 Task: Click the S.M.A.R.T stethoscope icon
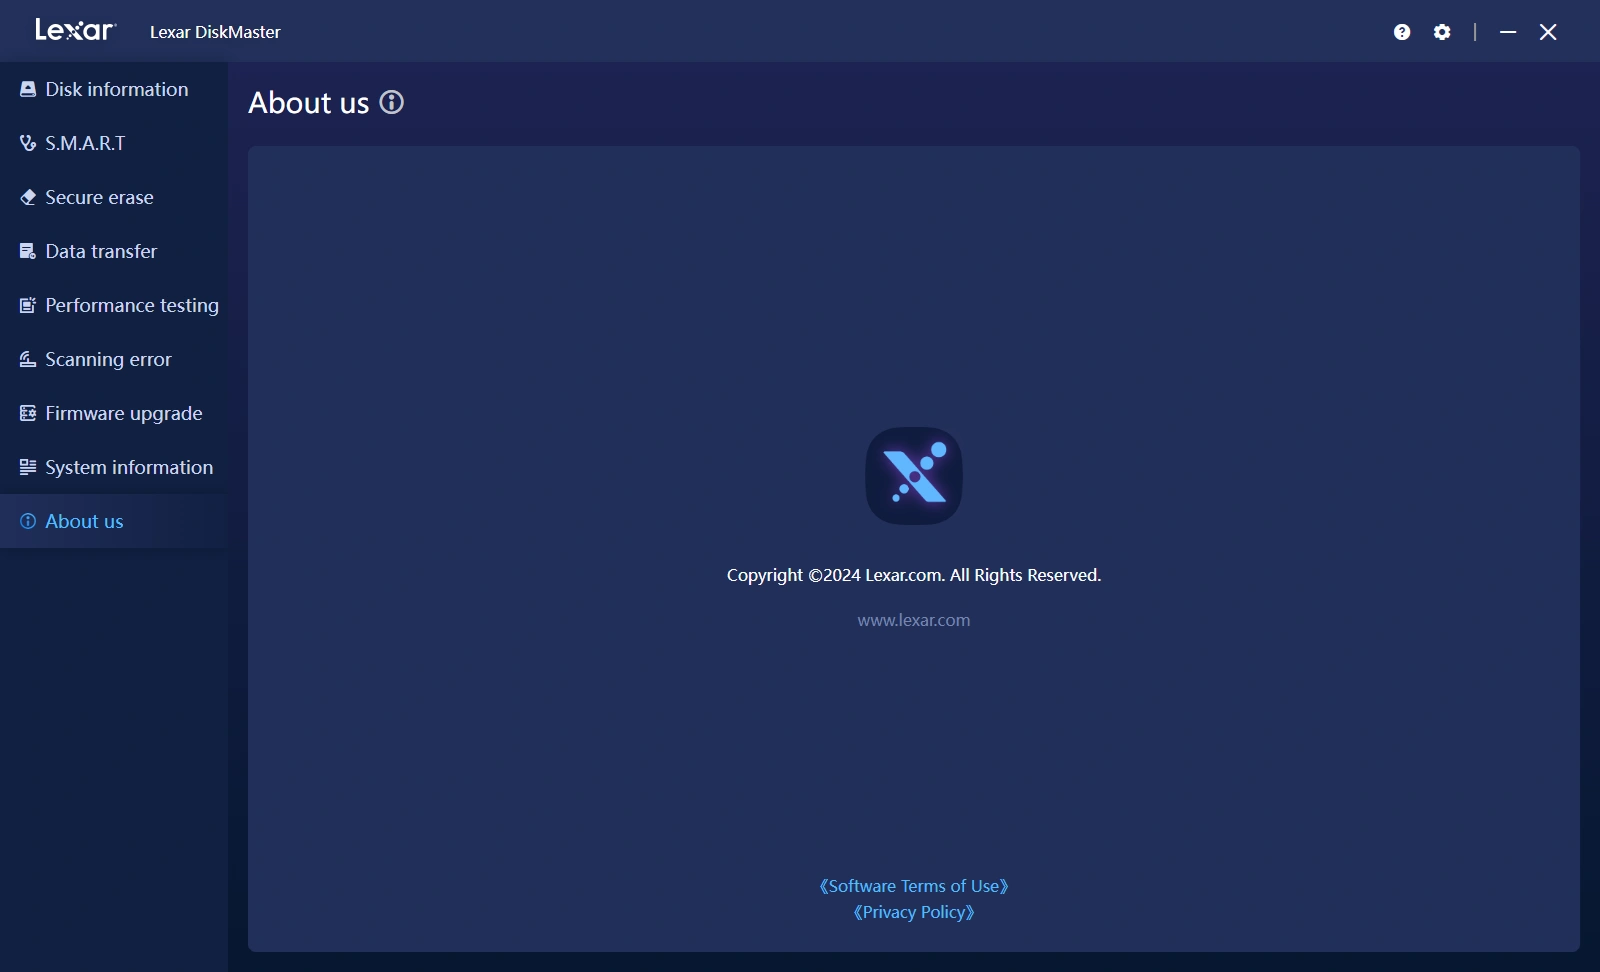pos(28,143)
